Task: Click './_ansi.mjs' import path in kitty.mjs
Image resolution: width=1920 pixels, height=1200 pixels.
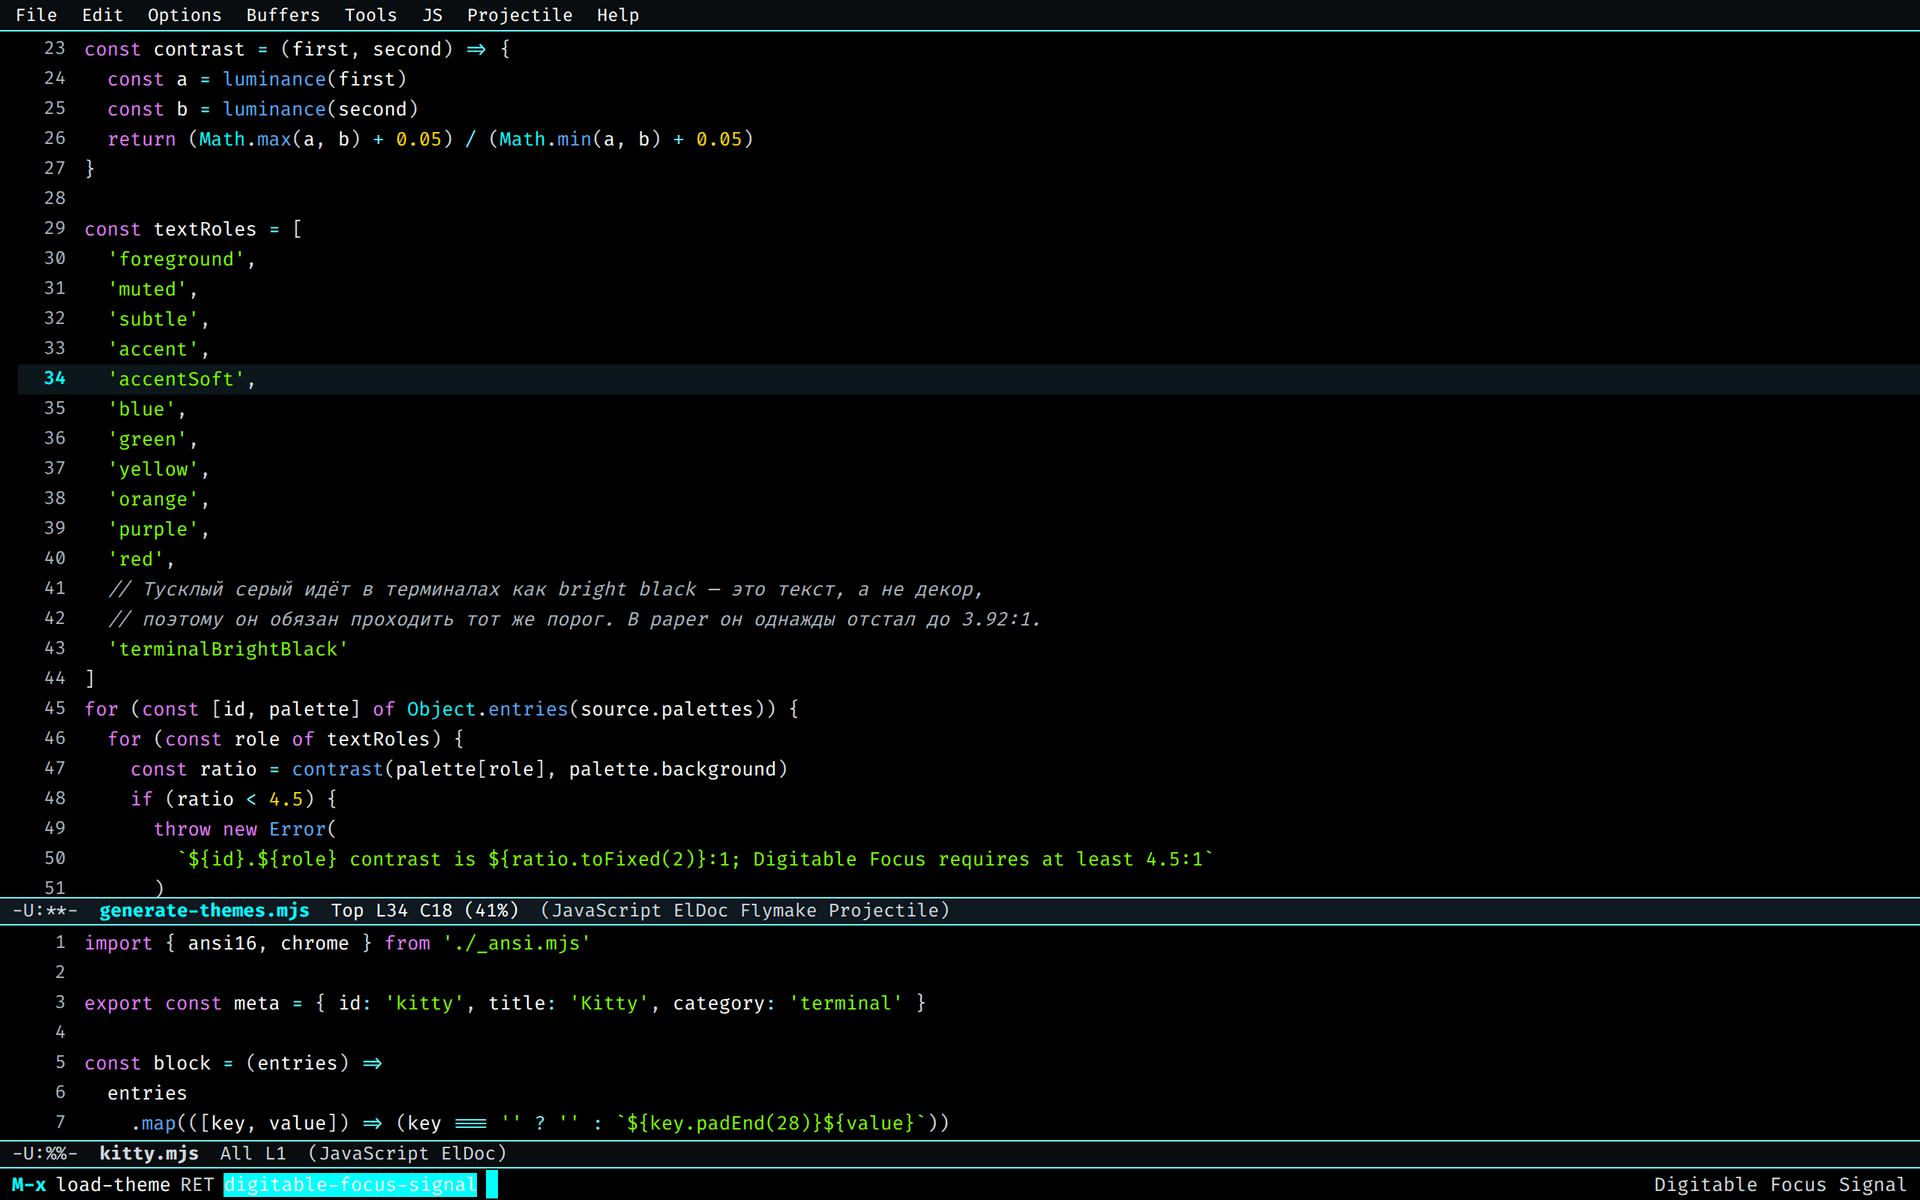Action: tap(516, 943)
